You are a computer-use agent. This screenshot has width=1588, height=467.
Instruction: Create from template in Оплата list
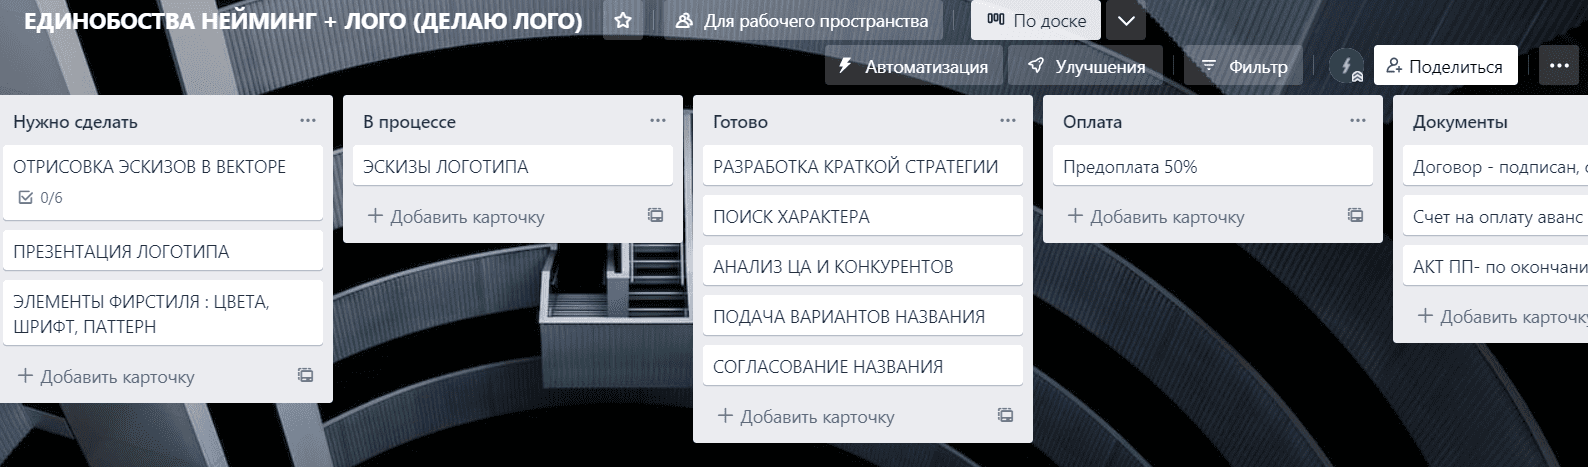[x=1355, y=215]
